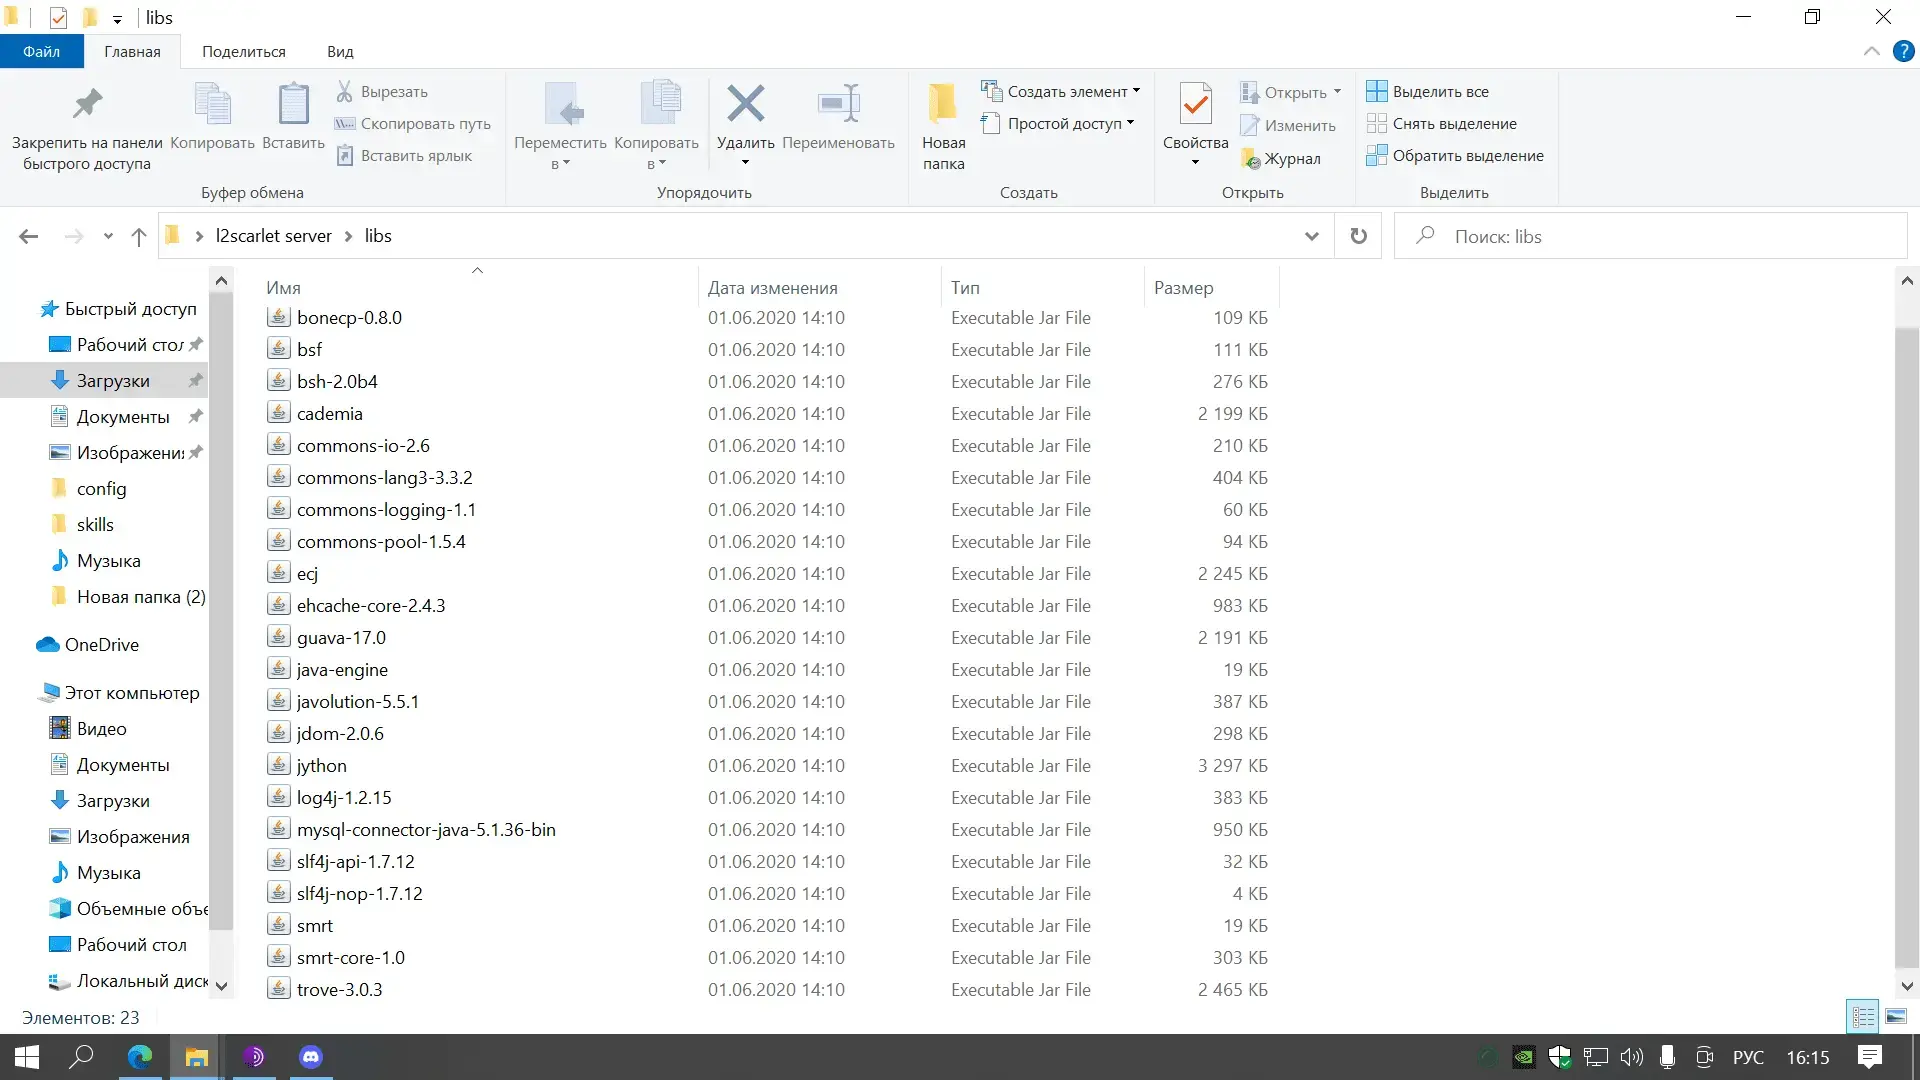
Task: Select OneDrive in navigation pane
Action: 101,645
